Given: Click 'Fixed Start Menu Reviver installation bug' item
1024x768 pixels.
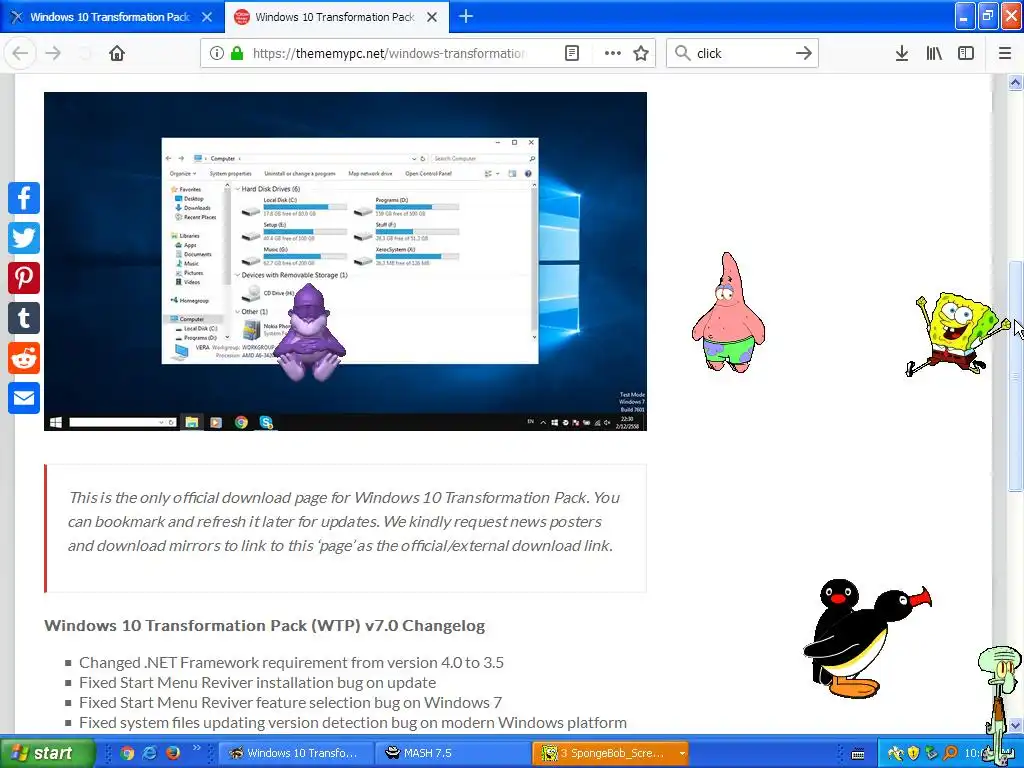Looking at the screenshot, I should pos(257,682).
